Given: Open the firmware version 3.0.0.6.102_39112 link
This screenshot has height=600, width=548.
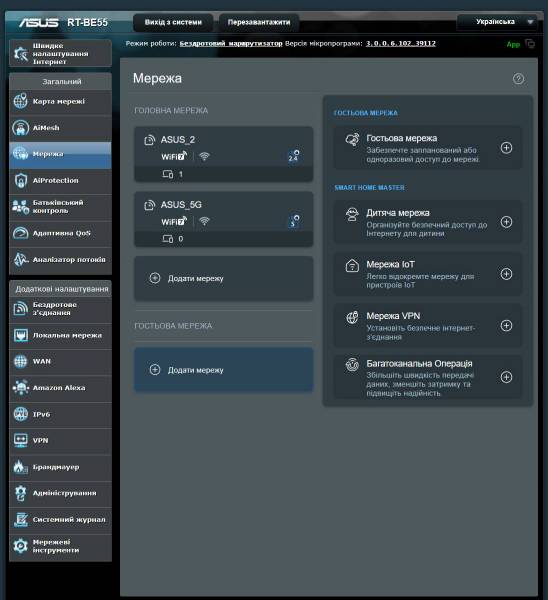Looking at the screenshot, I should pyautogui.click(x=401, y=44).
